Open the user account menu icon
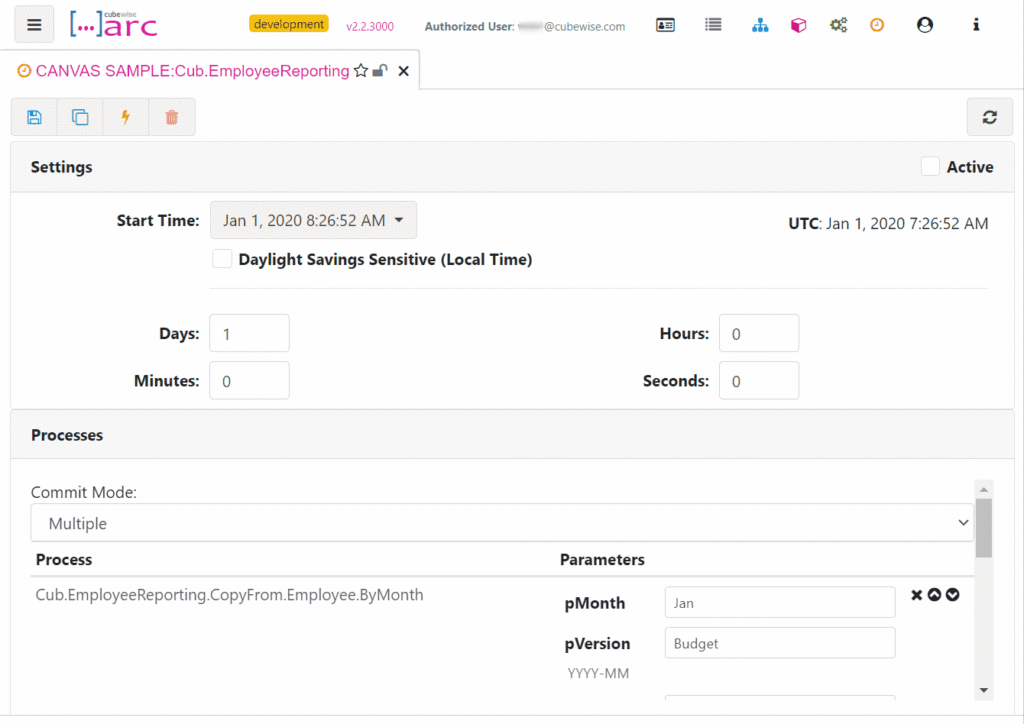 [924, 25]
